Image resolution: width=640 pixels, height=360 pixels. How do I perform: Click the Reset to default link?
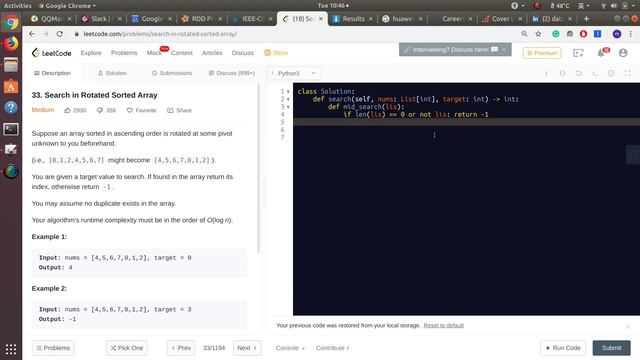pyautogui.click(x=444, y=325)
